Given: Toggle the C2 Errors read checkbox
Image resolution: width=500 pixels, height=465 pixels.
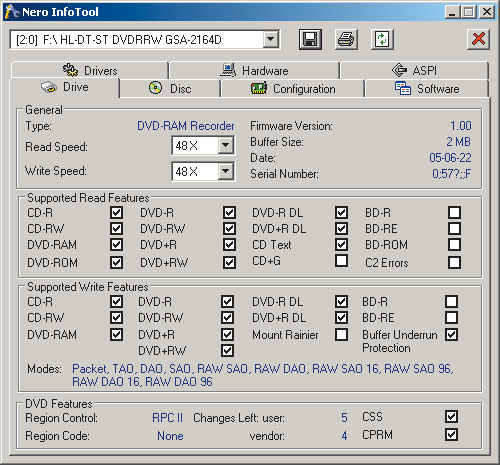Looking at the screenshot, I should [455, 262].
